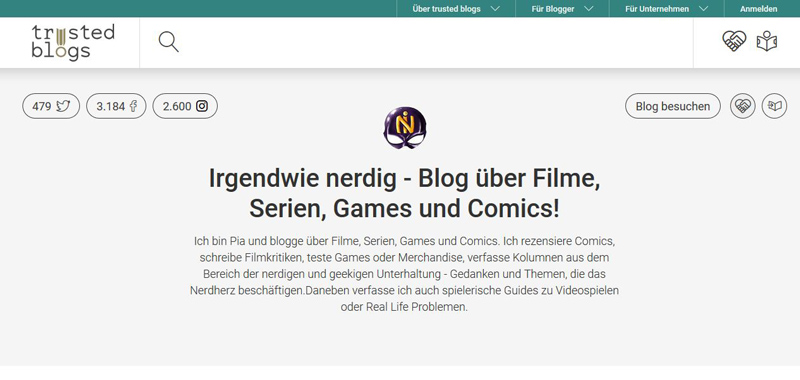Viewport: 800px width, 380px height.
Task: Click the search input area in header
Action: tap(416, 42)
